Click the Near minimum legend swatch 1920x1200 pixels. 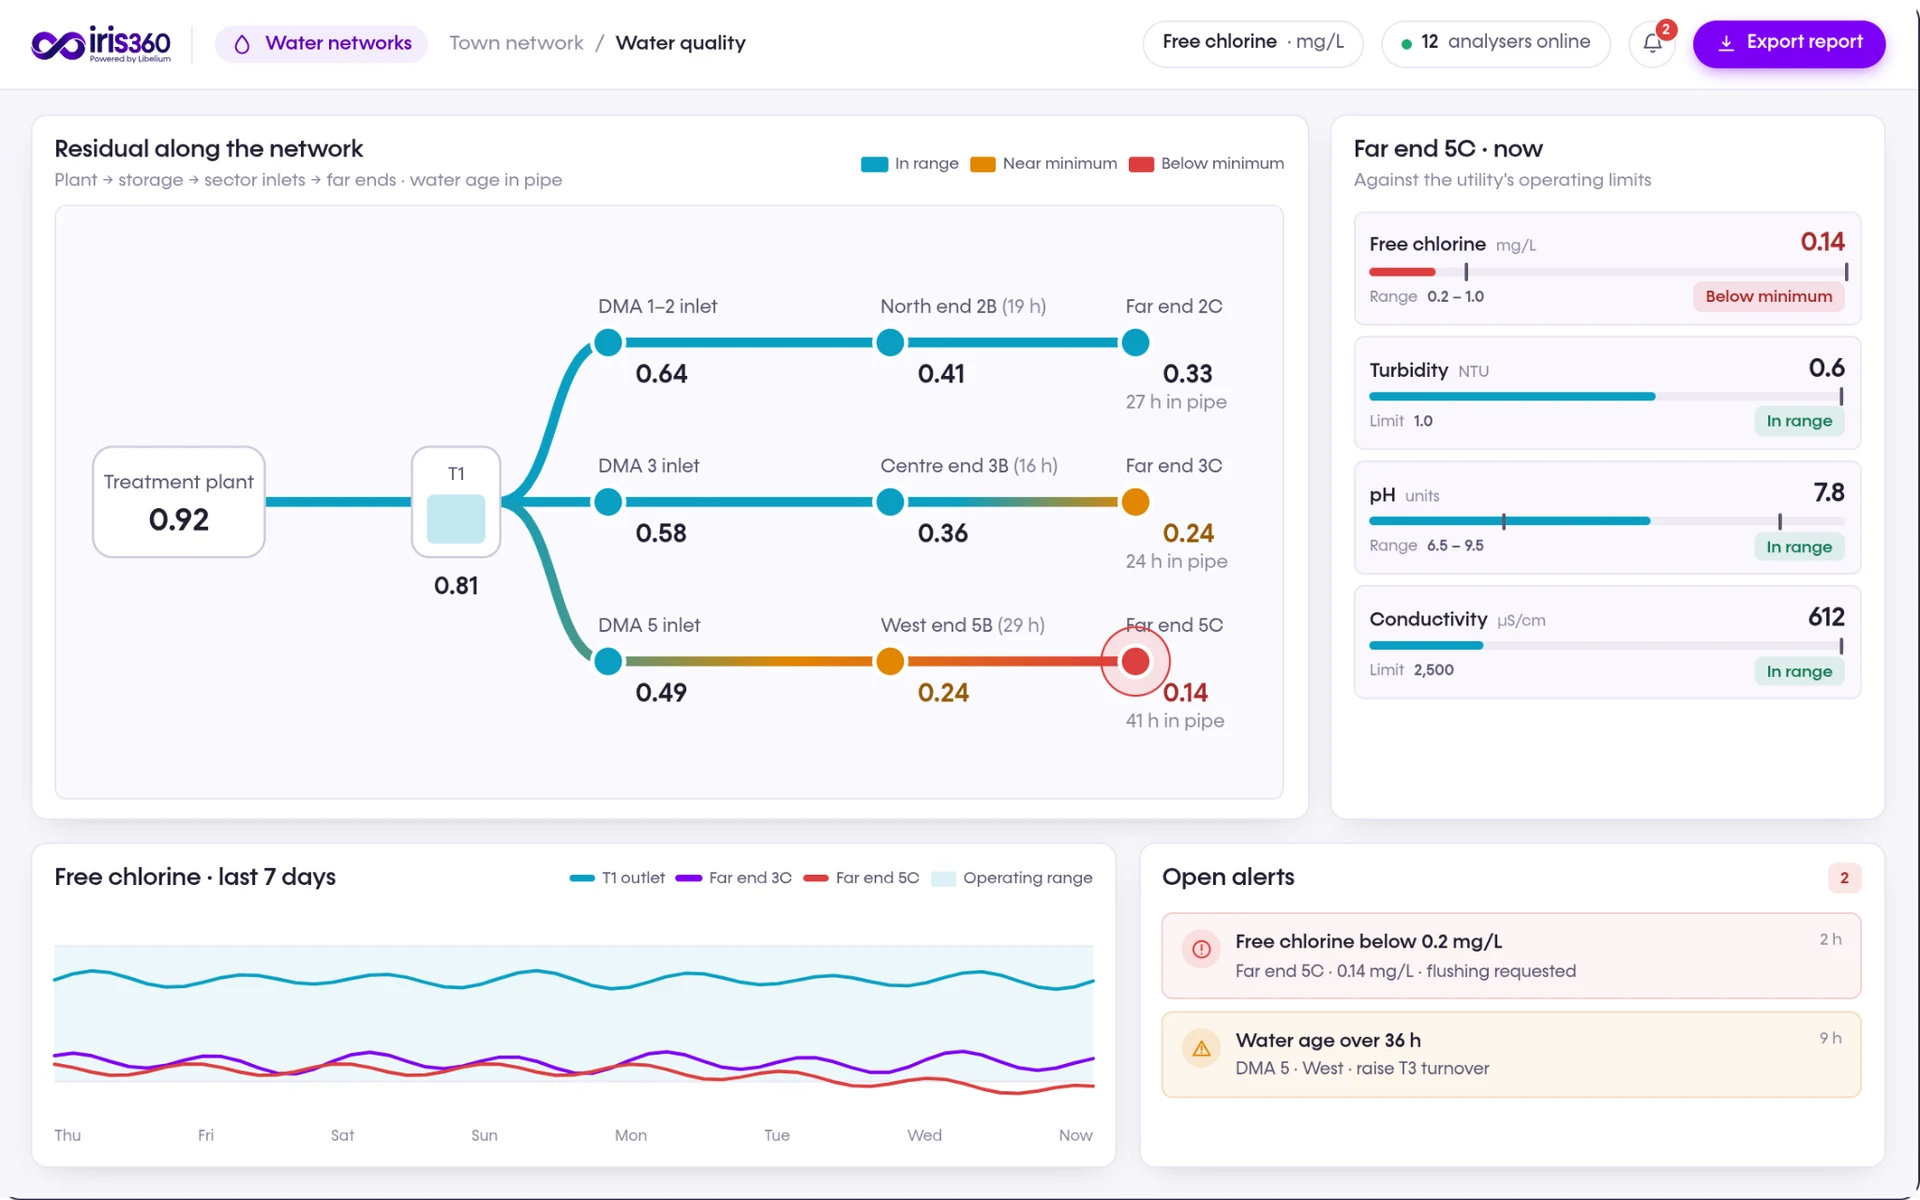point(983,164)
